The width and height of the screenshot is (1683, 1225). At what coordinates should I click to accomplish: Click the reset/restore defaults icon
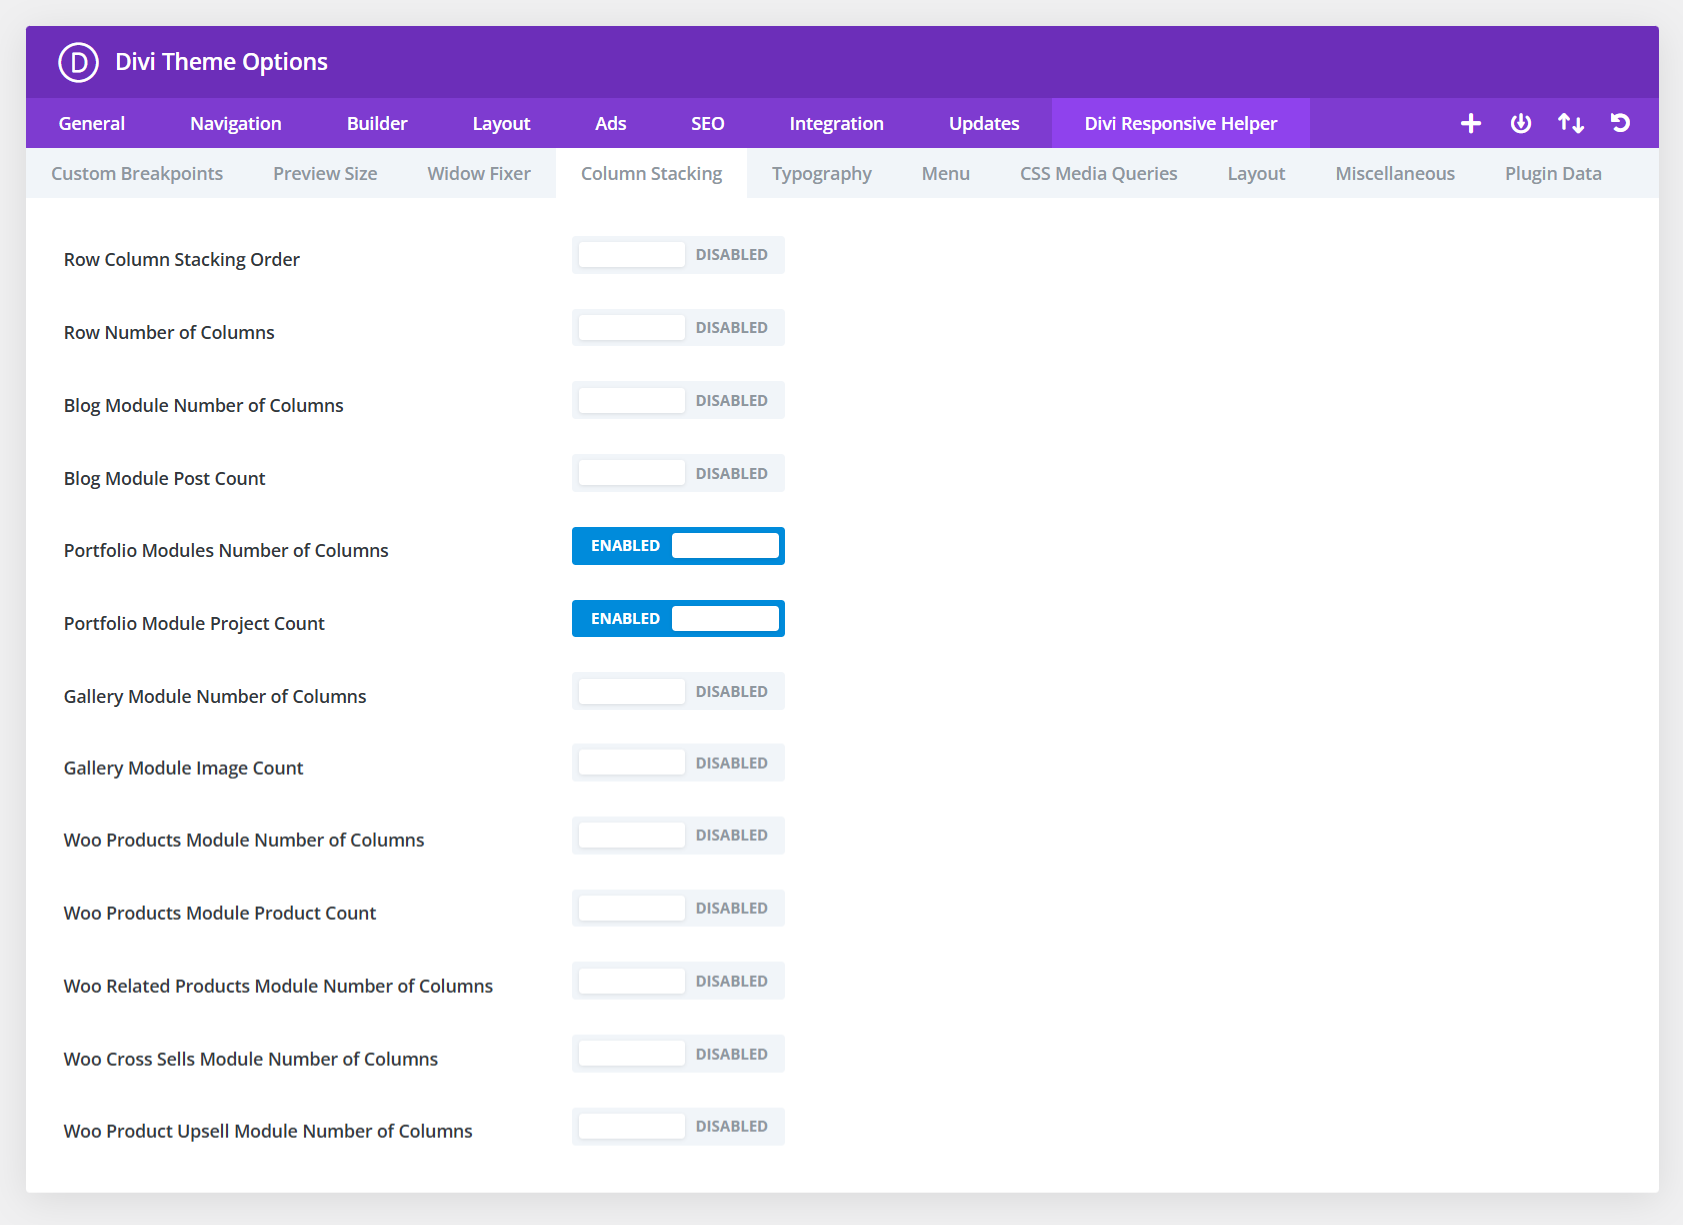tap(1620, 123)
